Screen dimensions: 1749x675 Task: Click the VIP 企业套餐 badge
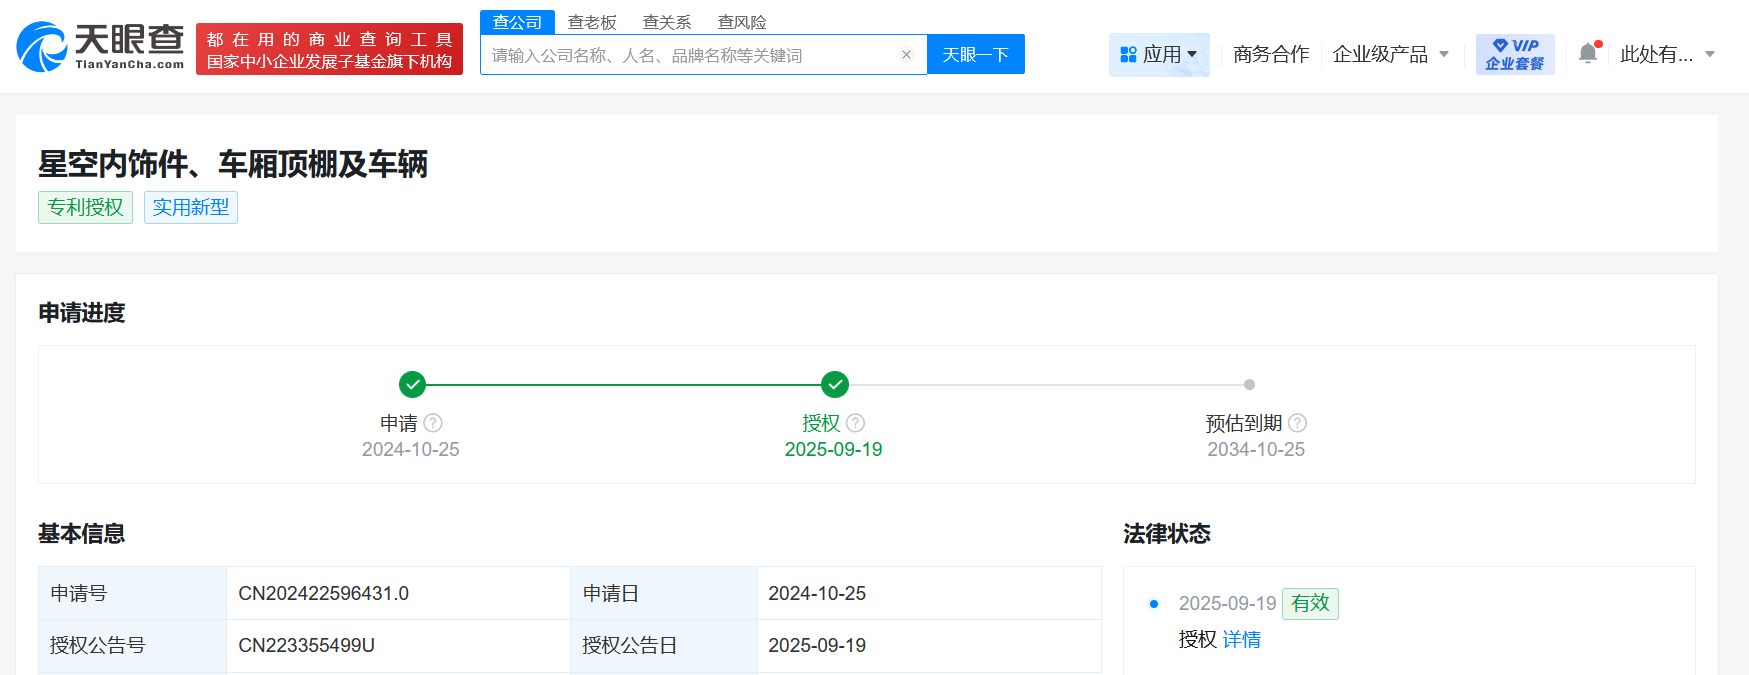click(1514, 54)
